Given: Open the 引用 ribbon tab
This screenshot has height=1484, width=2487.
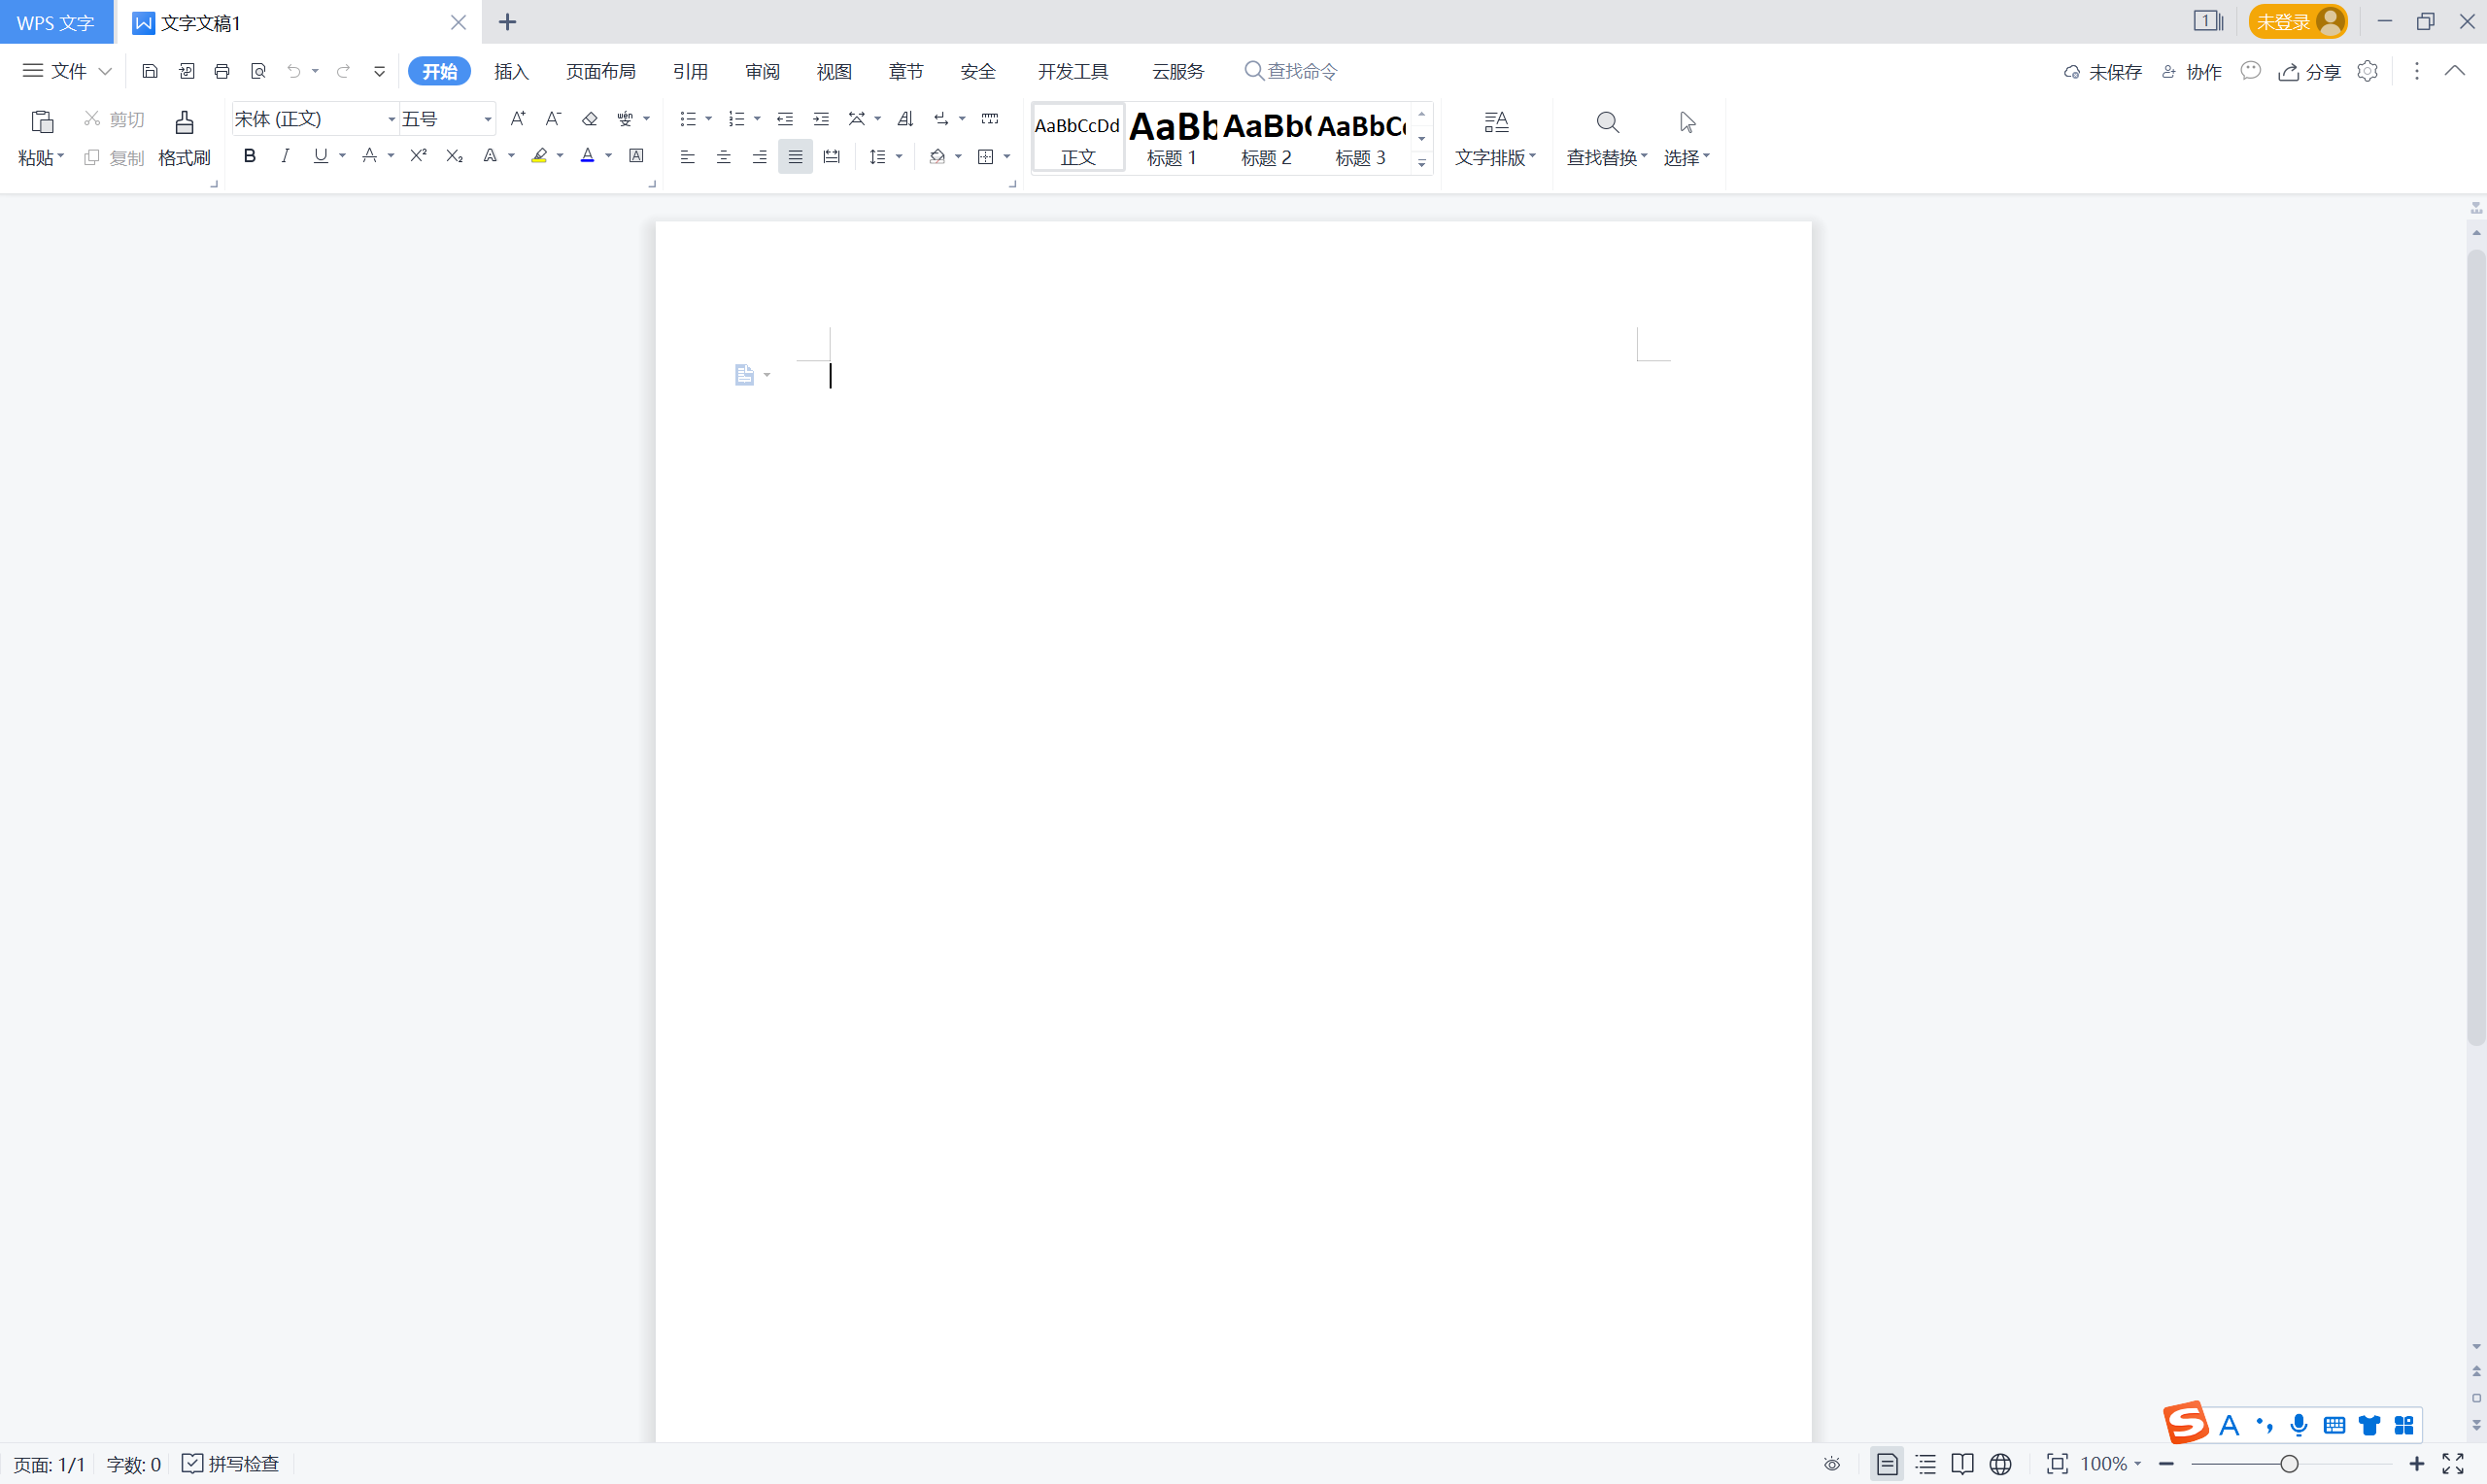Looking at the screenshot, I should click(x=690, y=71).
